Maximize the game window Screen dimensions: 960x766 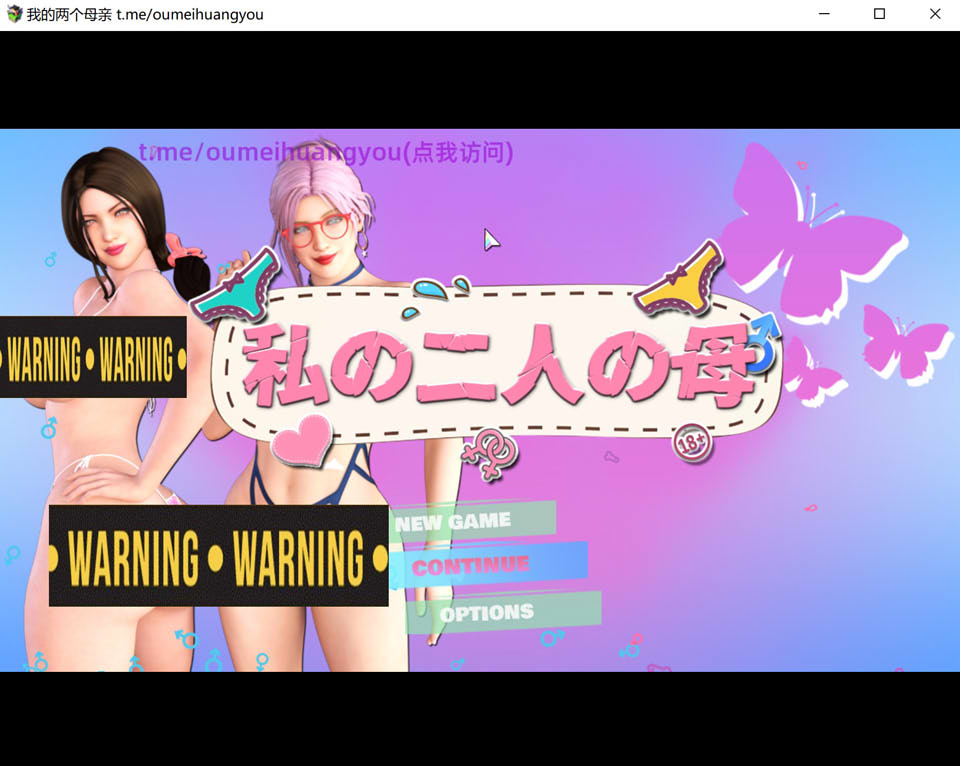[879, 14]
